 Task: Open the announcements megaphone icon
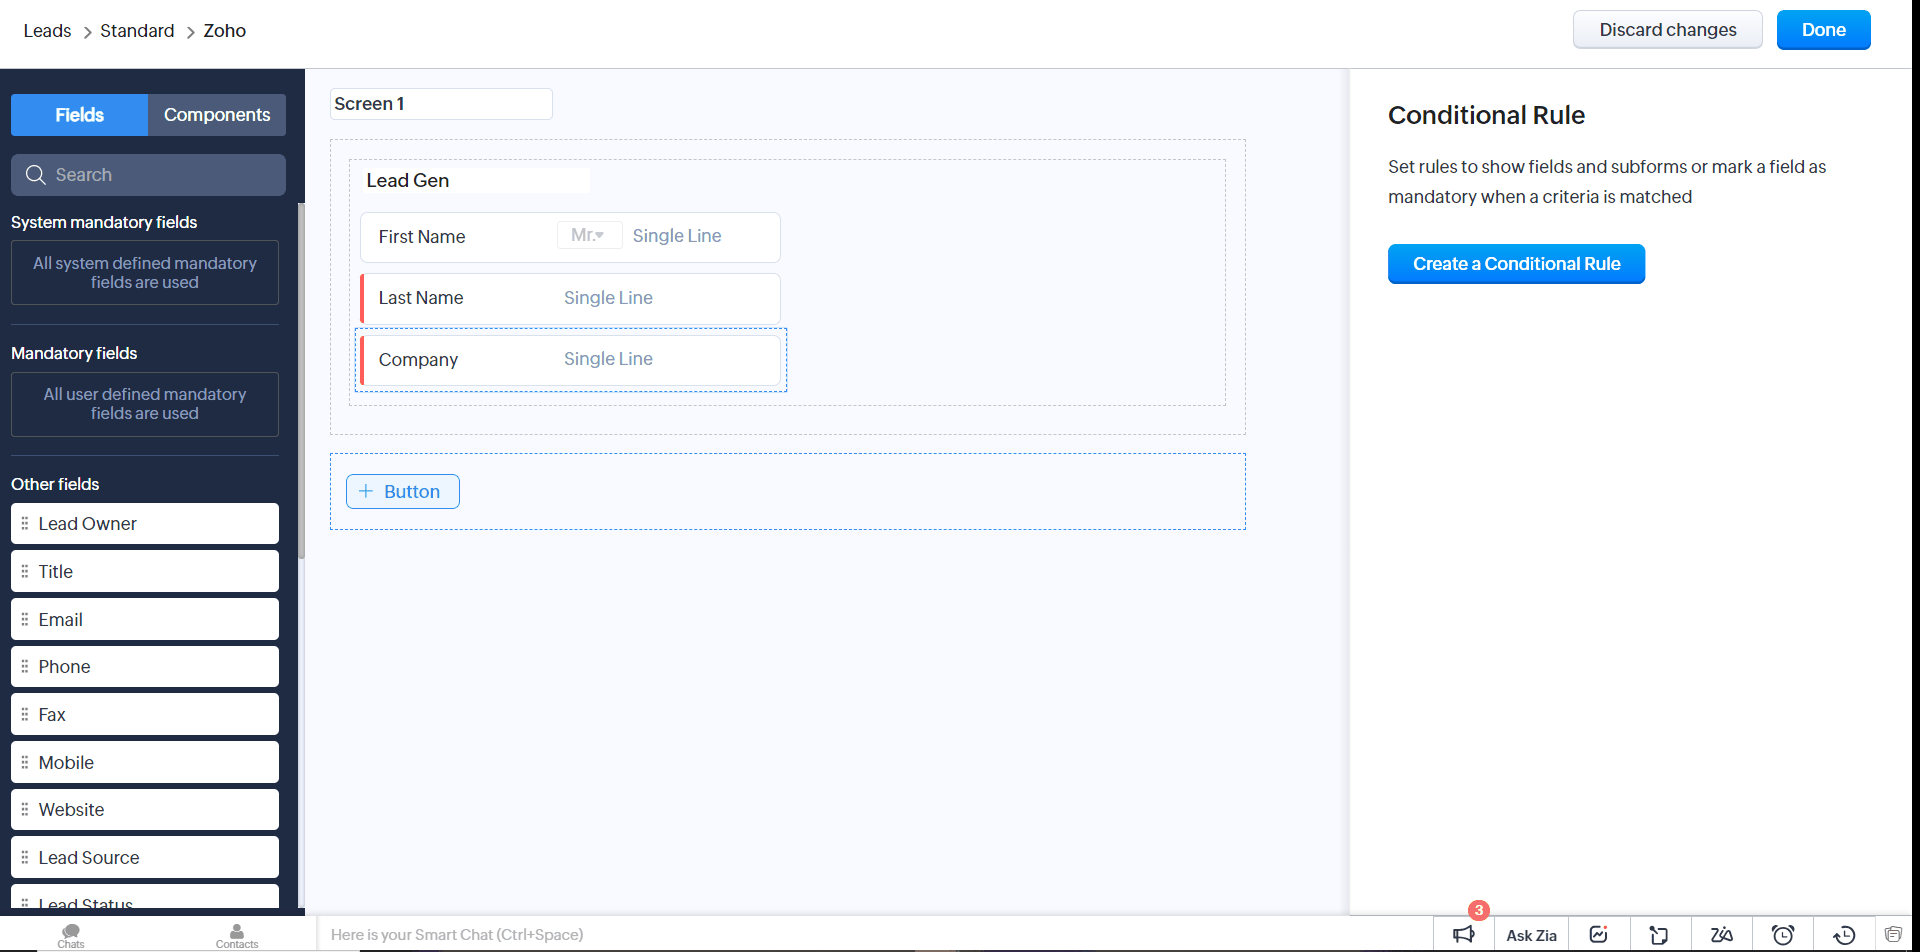click(x=1463, y=934)
